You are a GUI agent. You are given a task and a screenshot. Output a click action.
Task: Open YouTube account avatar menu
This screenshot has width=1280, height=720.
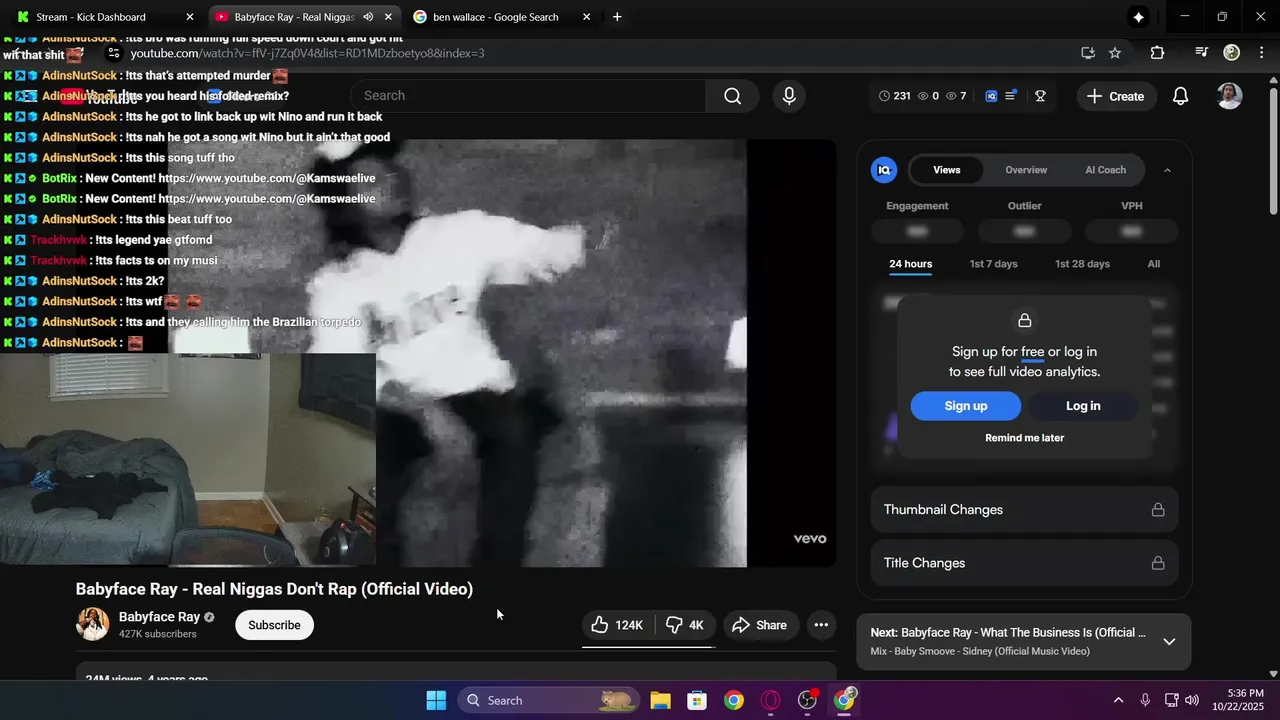tap(1229, 96)
